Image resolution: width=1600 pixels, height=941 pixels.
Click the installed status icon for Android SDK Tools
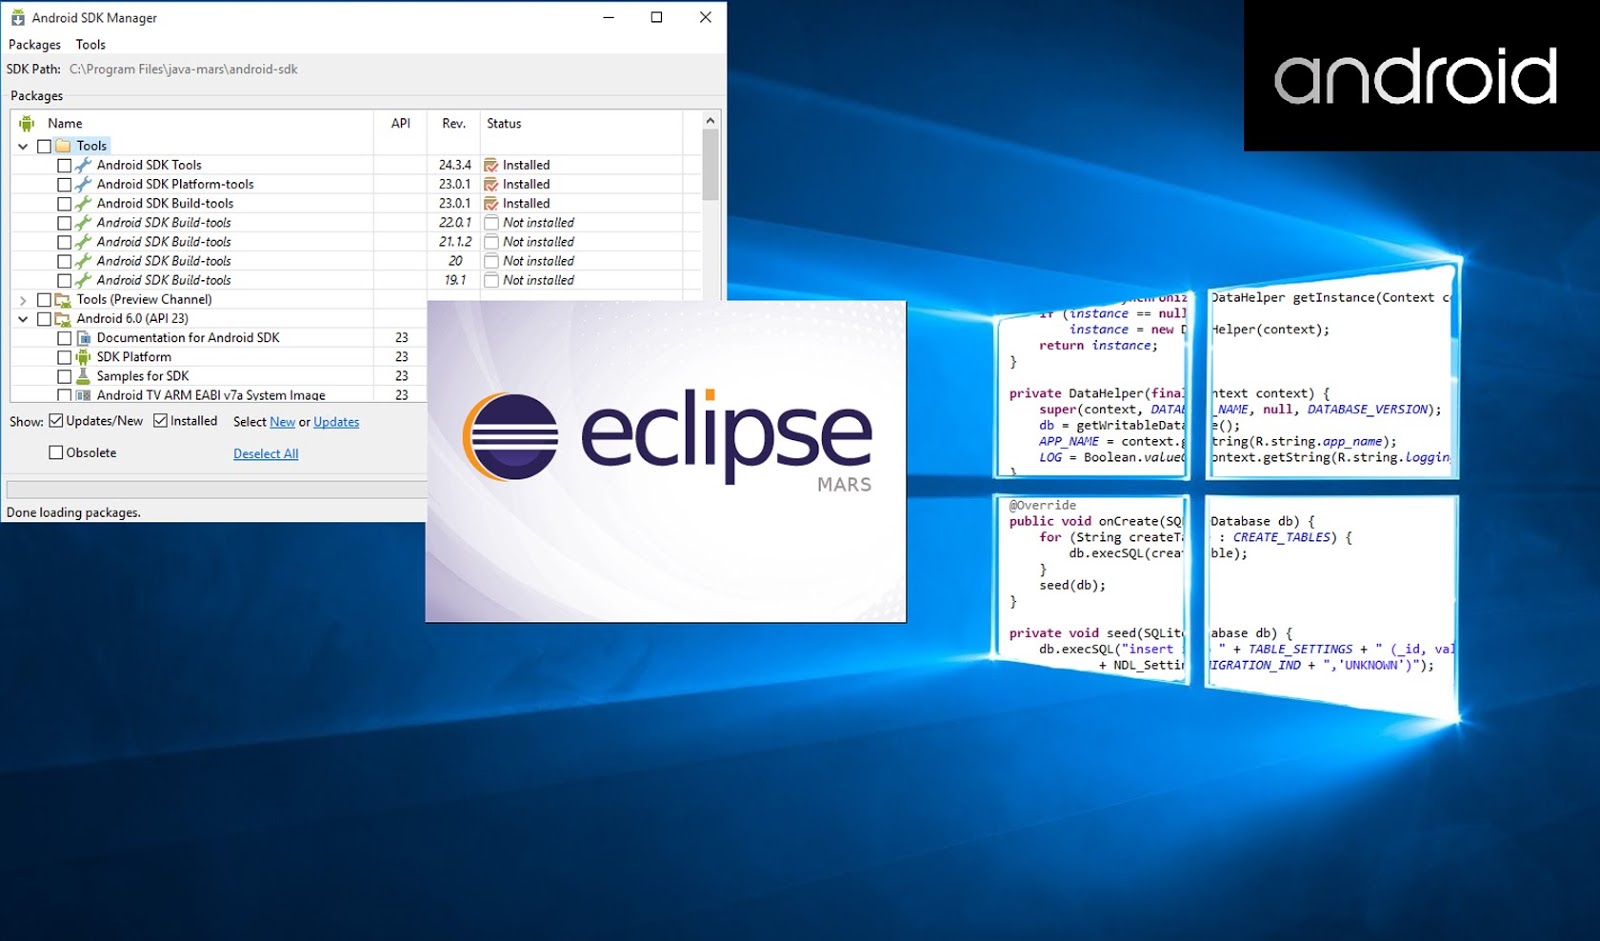(x=491, y=165)
